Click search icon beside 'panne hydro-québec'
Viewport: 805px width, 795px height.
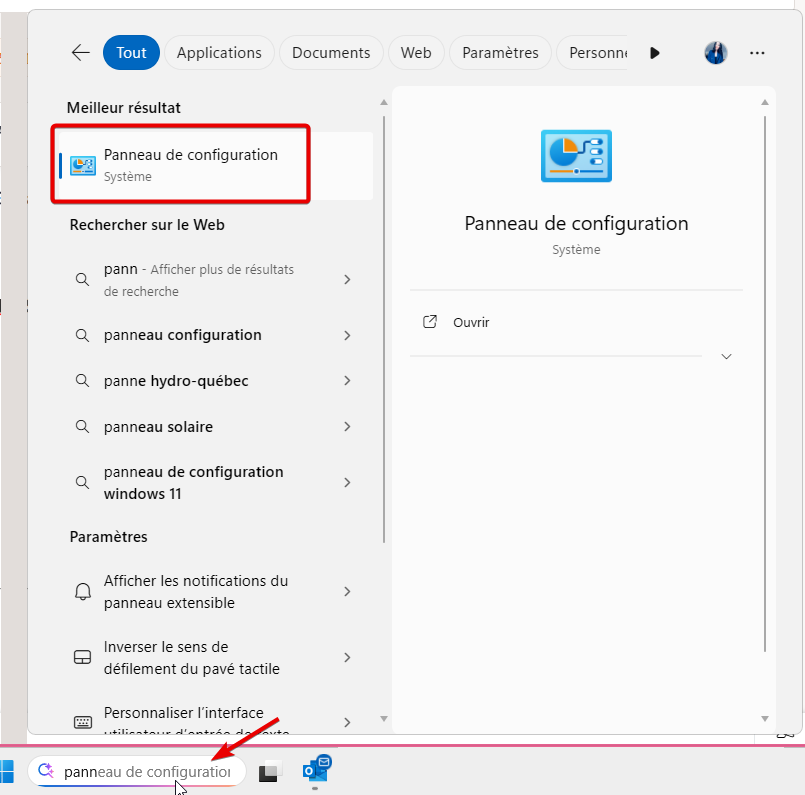tap(82, 381)
